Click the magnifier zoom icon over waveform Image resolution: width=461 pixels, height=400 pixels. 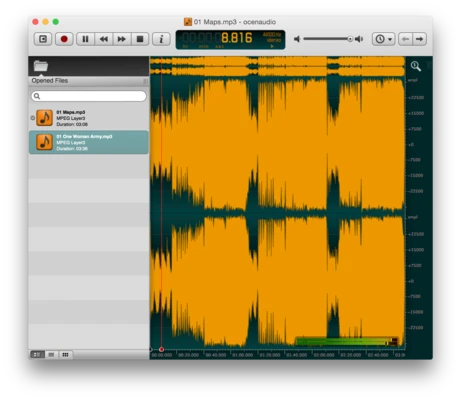(416, 66)
